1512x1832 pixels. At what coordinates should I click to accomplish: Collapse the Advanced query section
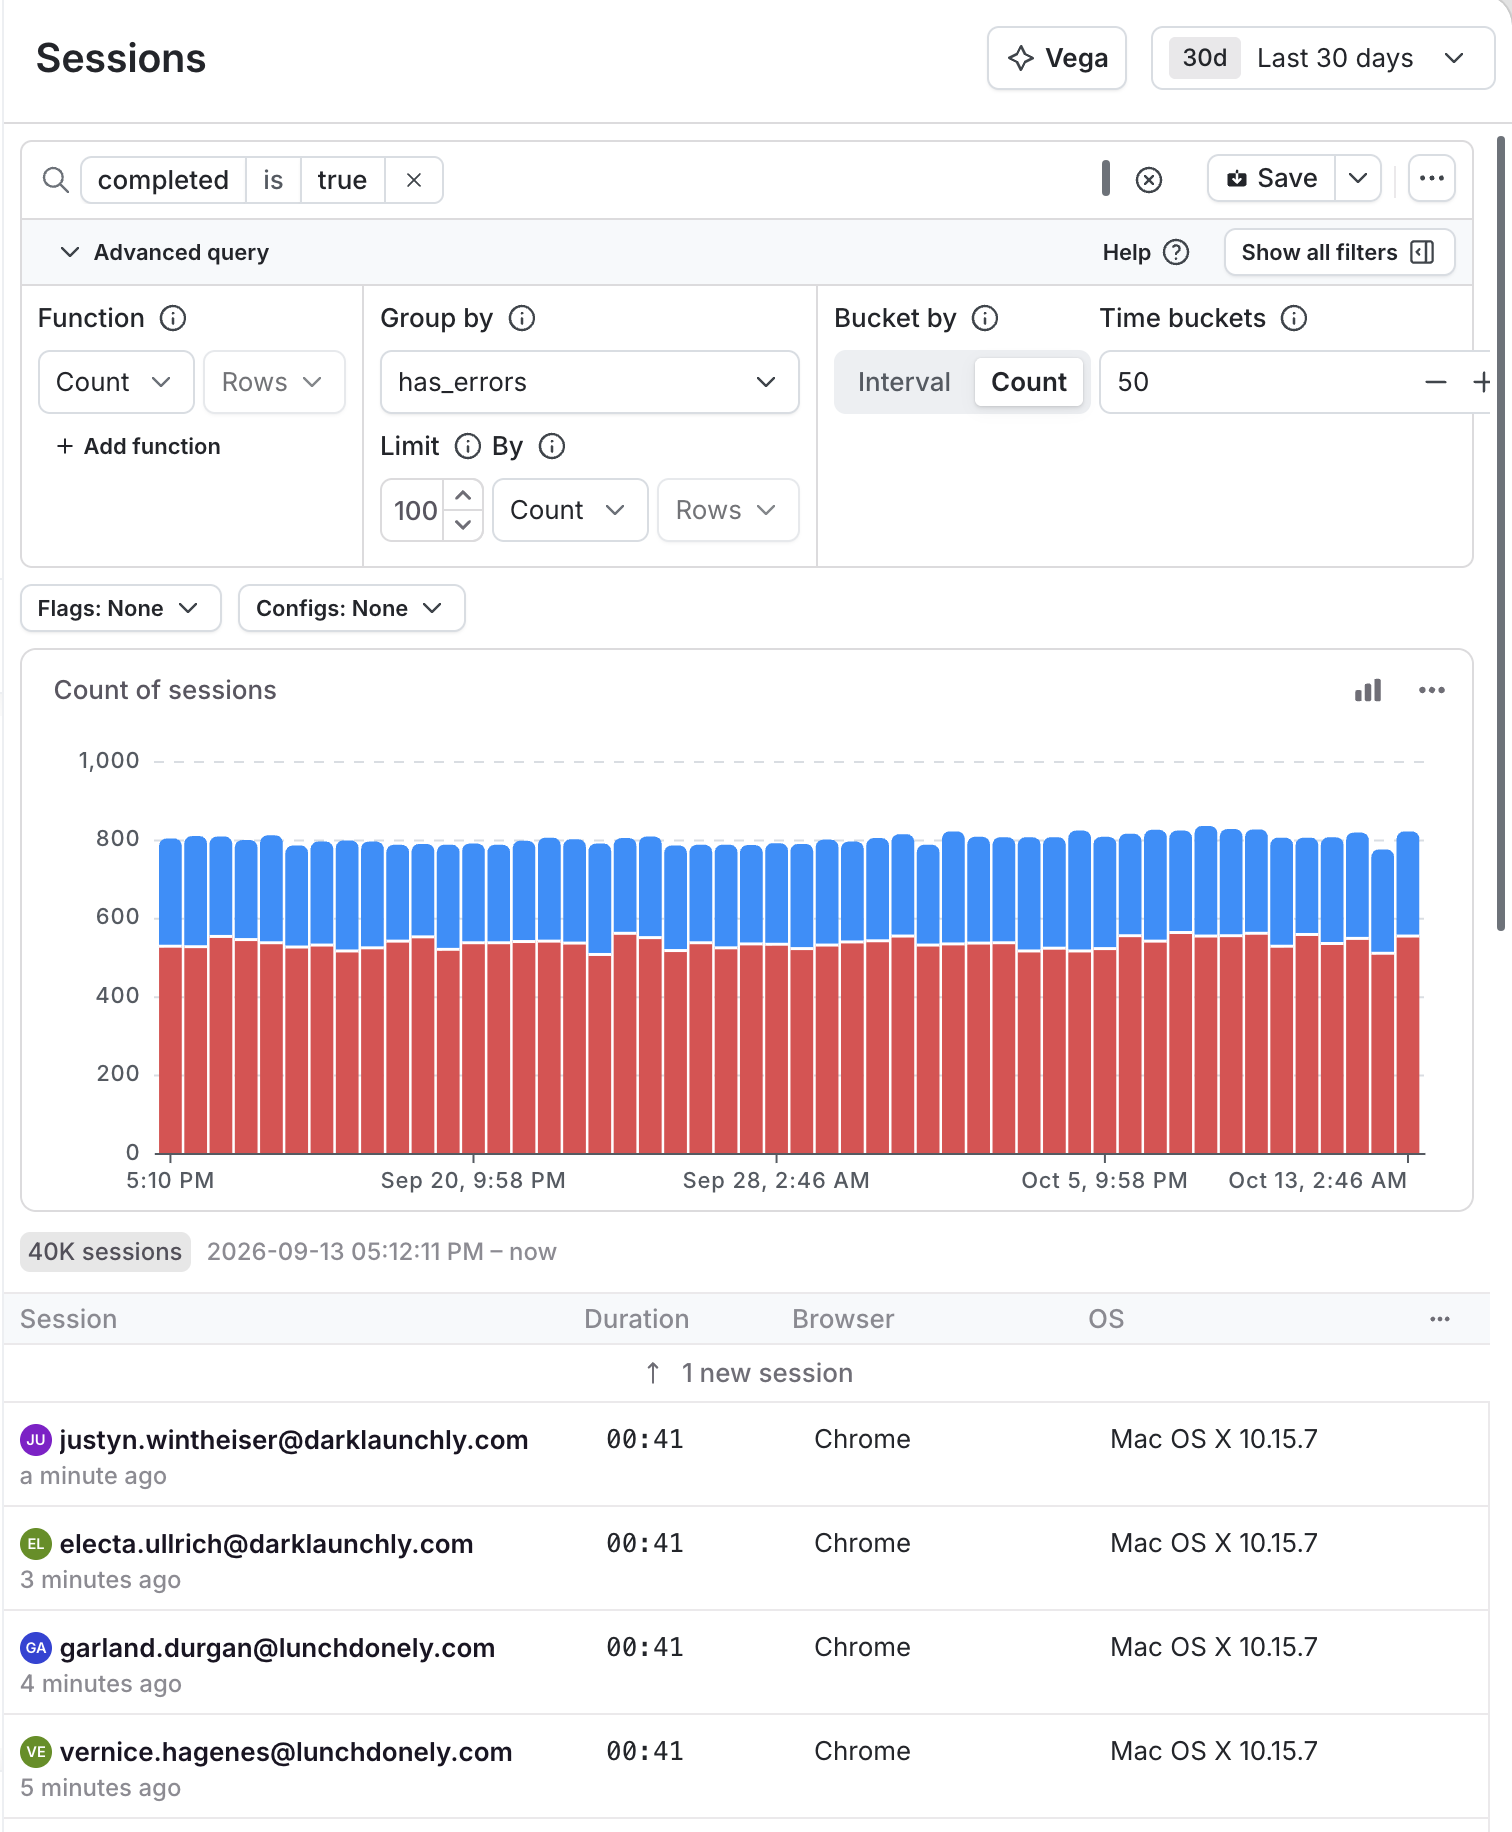tap(166, 252)
